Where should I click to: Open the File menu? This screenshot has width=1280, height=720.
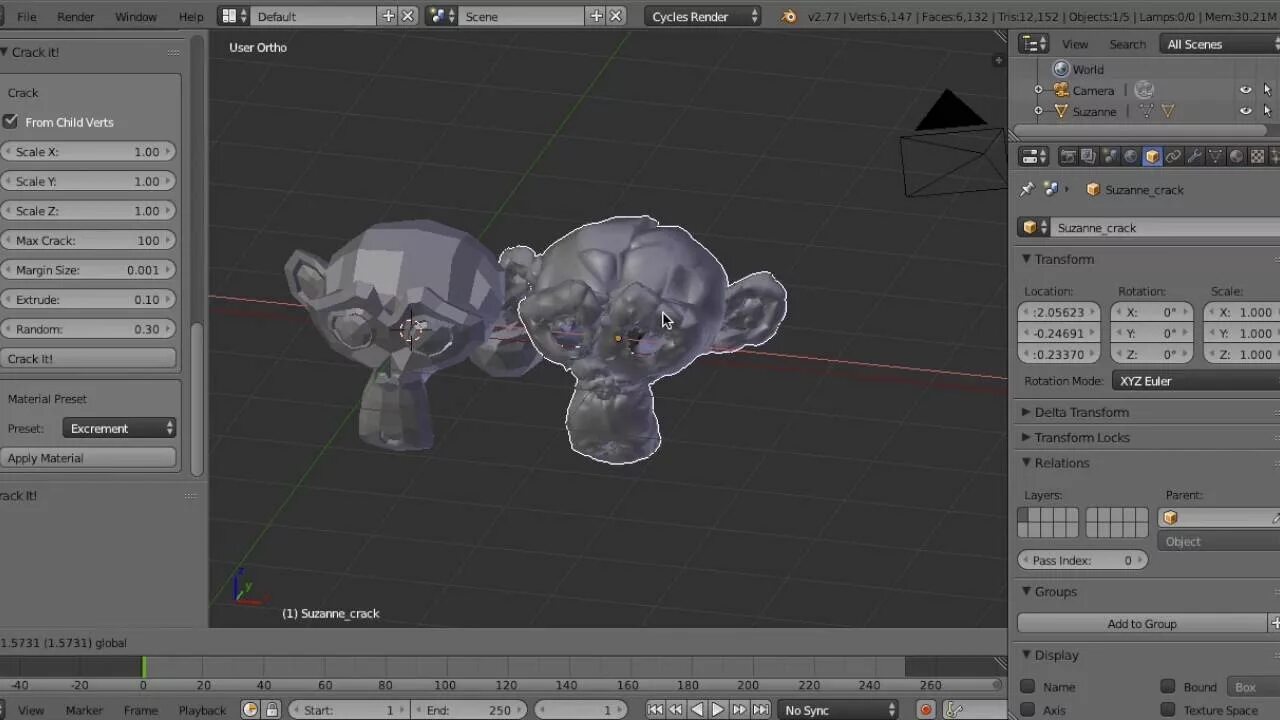27,16
